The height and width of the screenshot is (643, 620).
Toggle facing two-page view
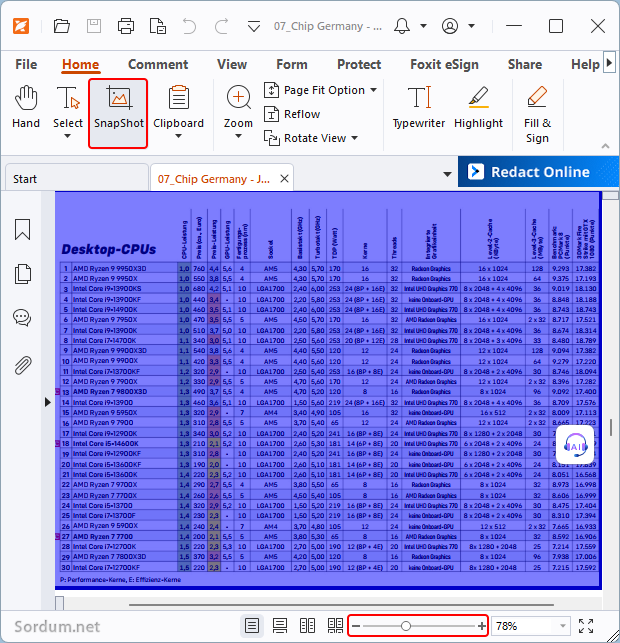[309, 626]
